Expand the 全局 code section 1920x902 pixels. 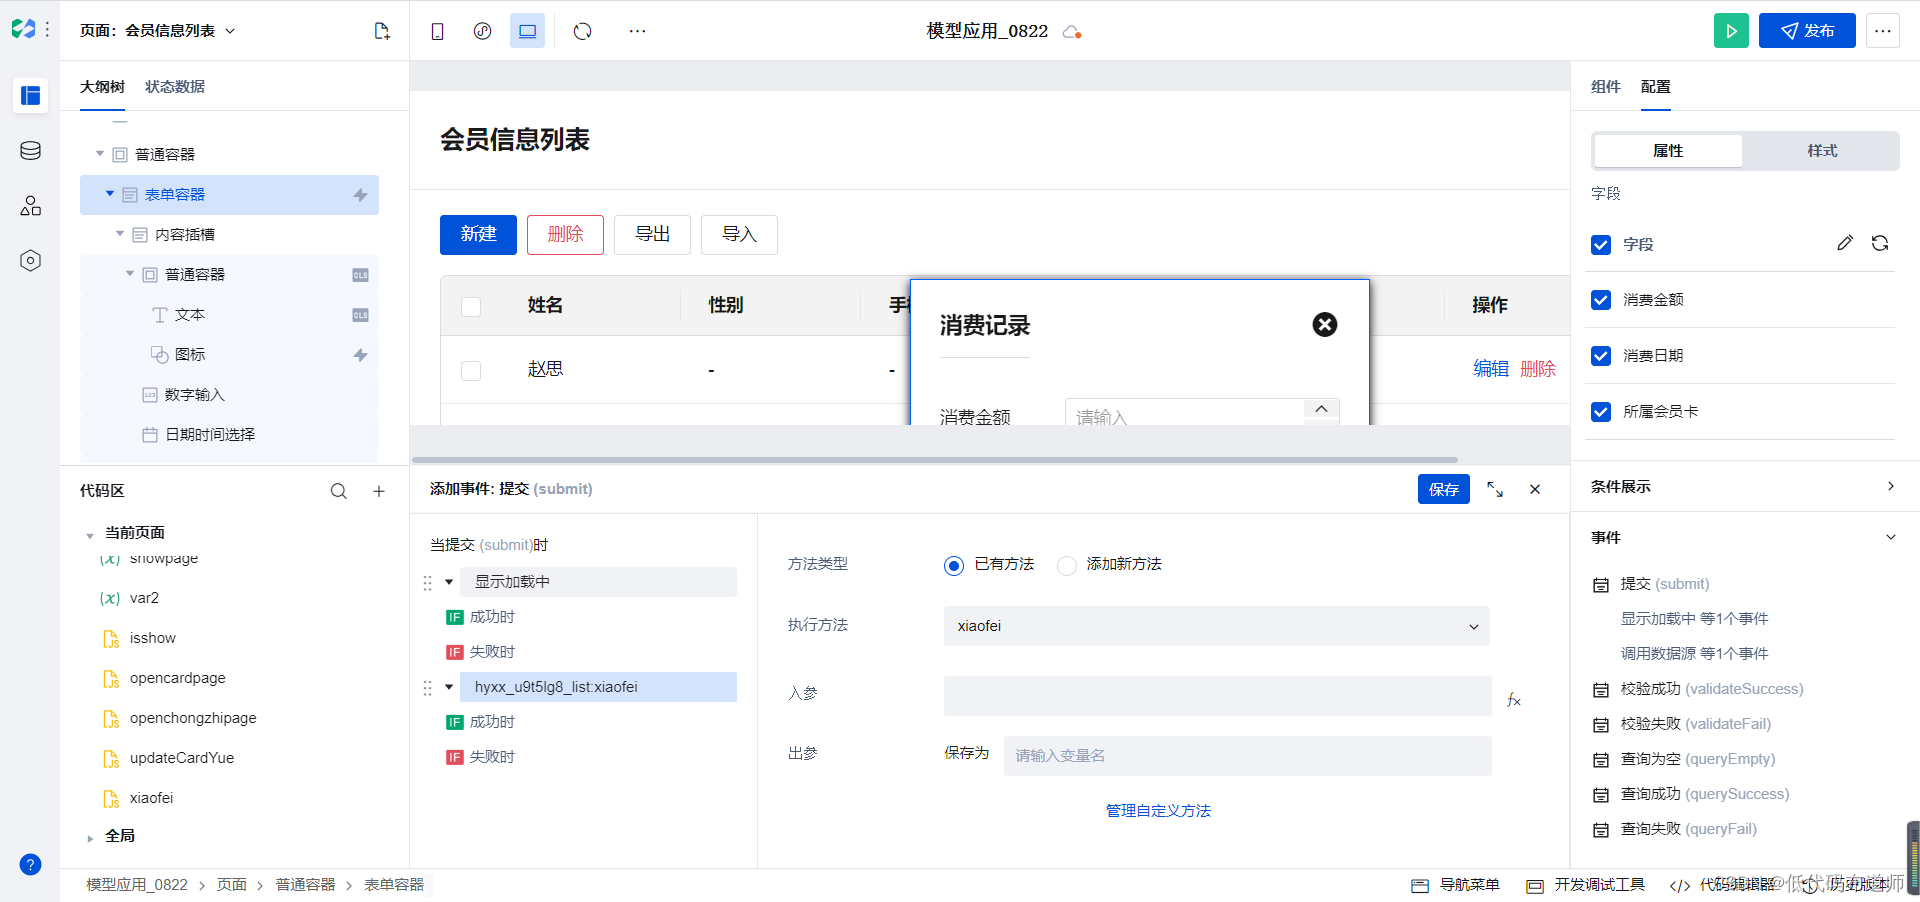90,838
